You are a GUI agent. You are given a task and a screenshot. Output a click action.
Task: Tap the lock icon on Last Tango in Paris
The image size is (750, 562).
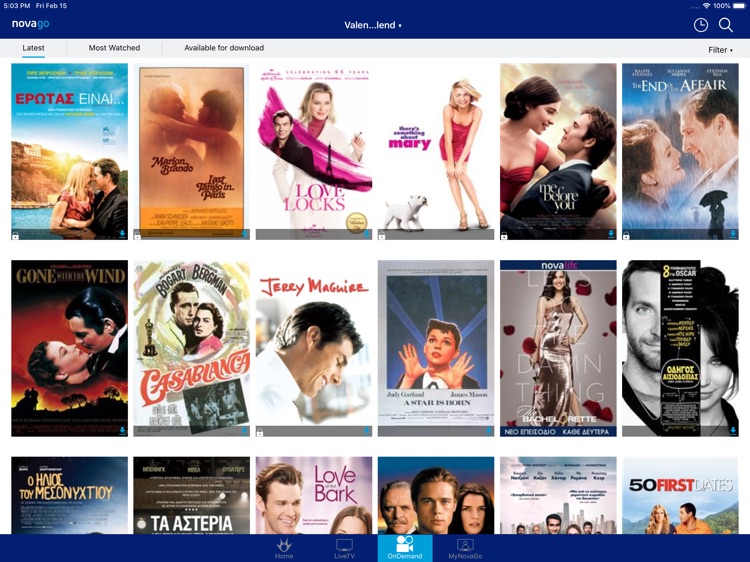point(138,235)
